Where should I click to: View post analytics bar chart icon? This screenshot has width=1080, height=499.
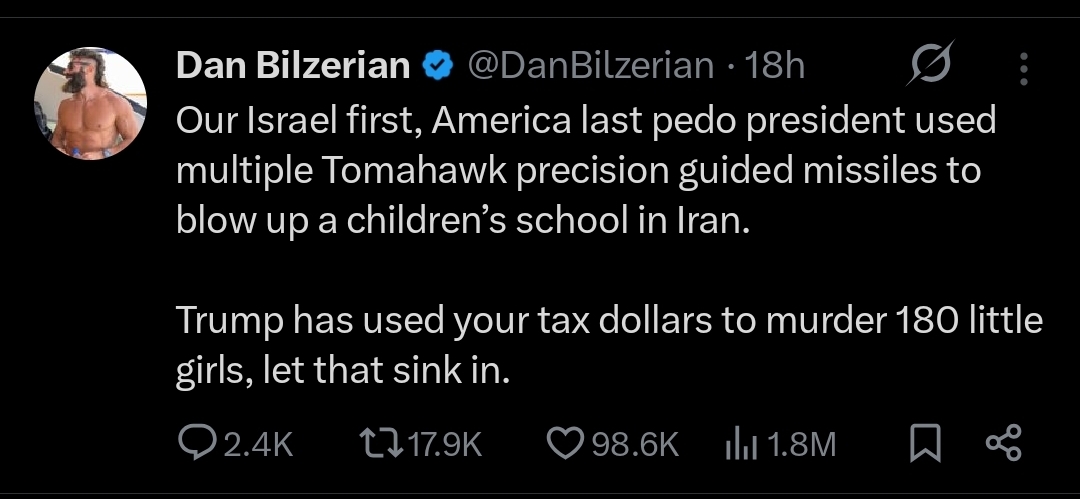click(x=737, y=443)
